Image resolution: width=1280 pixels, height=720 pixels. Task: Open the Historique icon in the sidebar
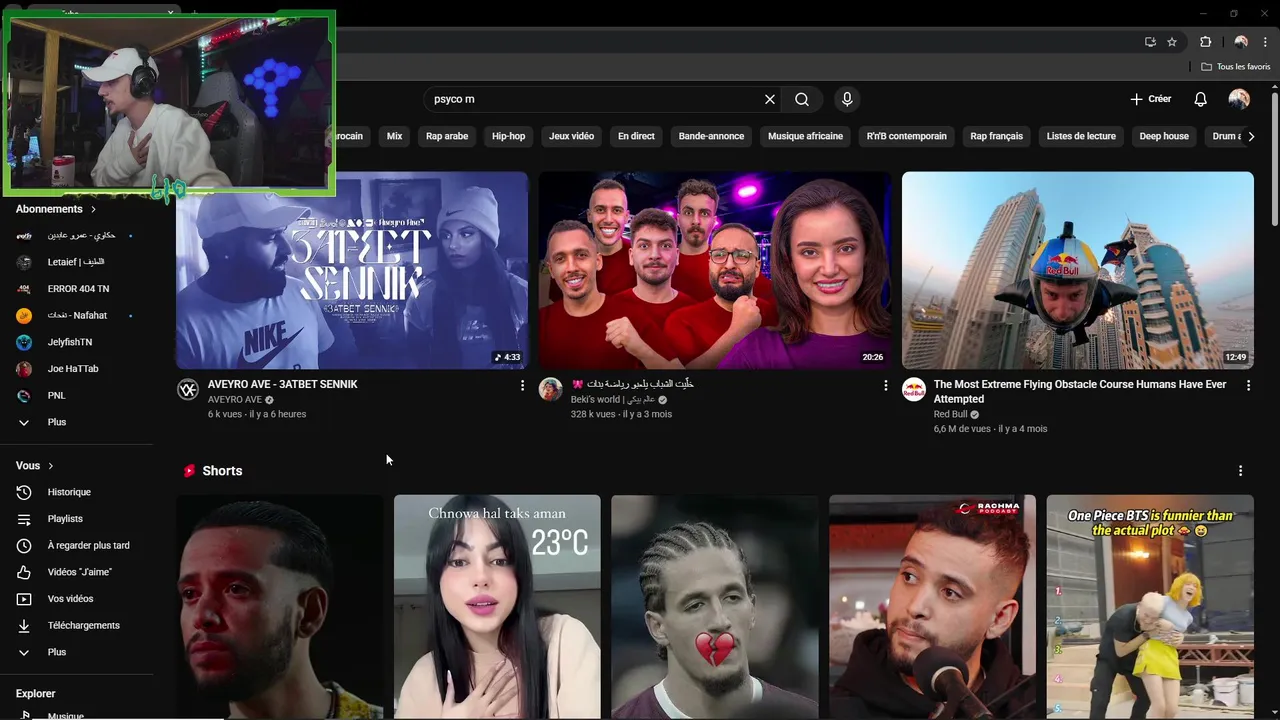pyautogui.click(x=25, y=492)
